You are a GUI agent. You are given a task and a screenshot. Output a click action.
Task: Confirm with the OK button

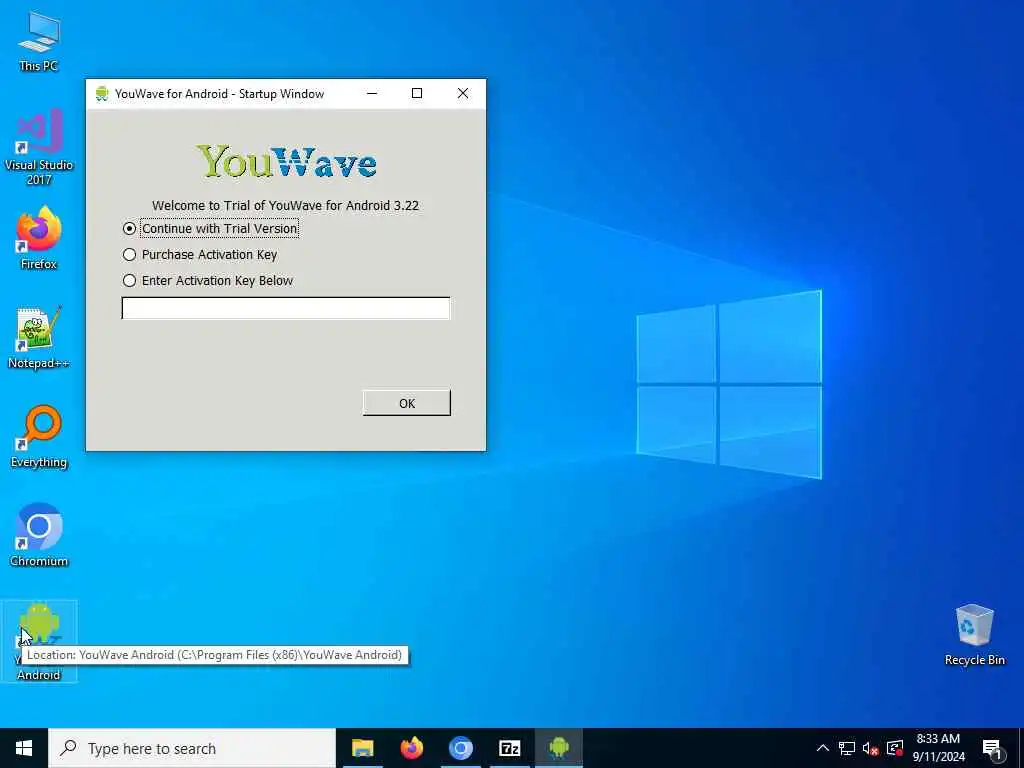(x=406, y=403)
